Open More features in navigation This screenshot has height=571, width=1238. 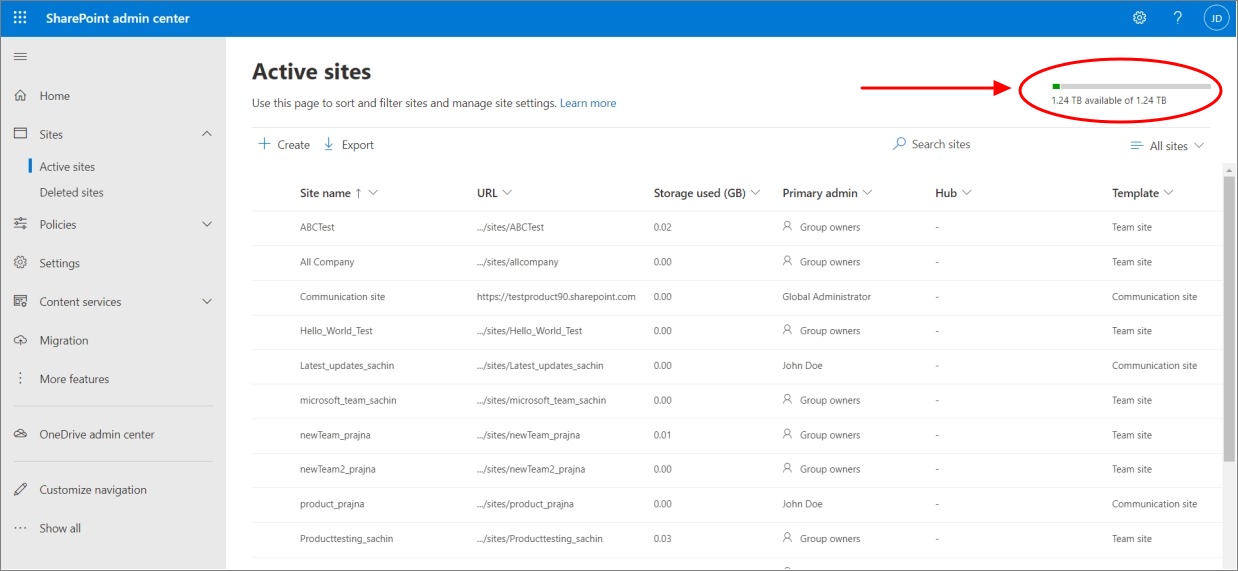pos(74,379)
